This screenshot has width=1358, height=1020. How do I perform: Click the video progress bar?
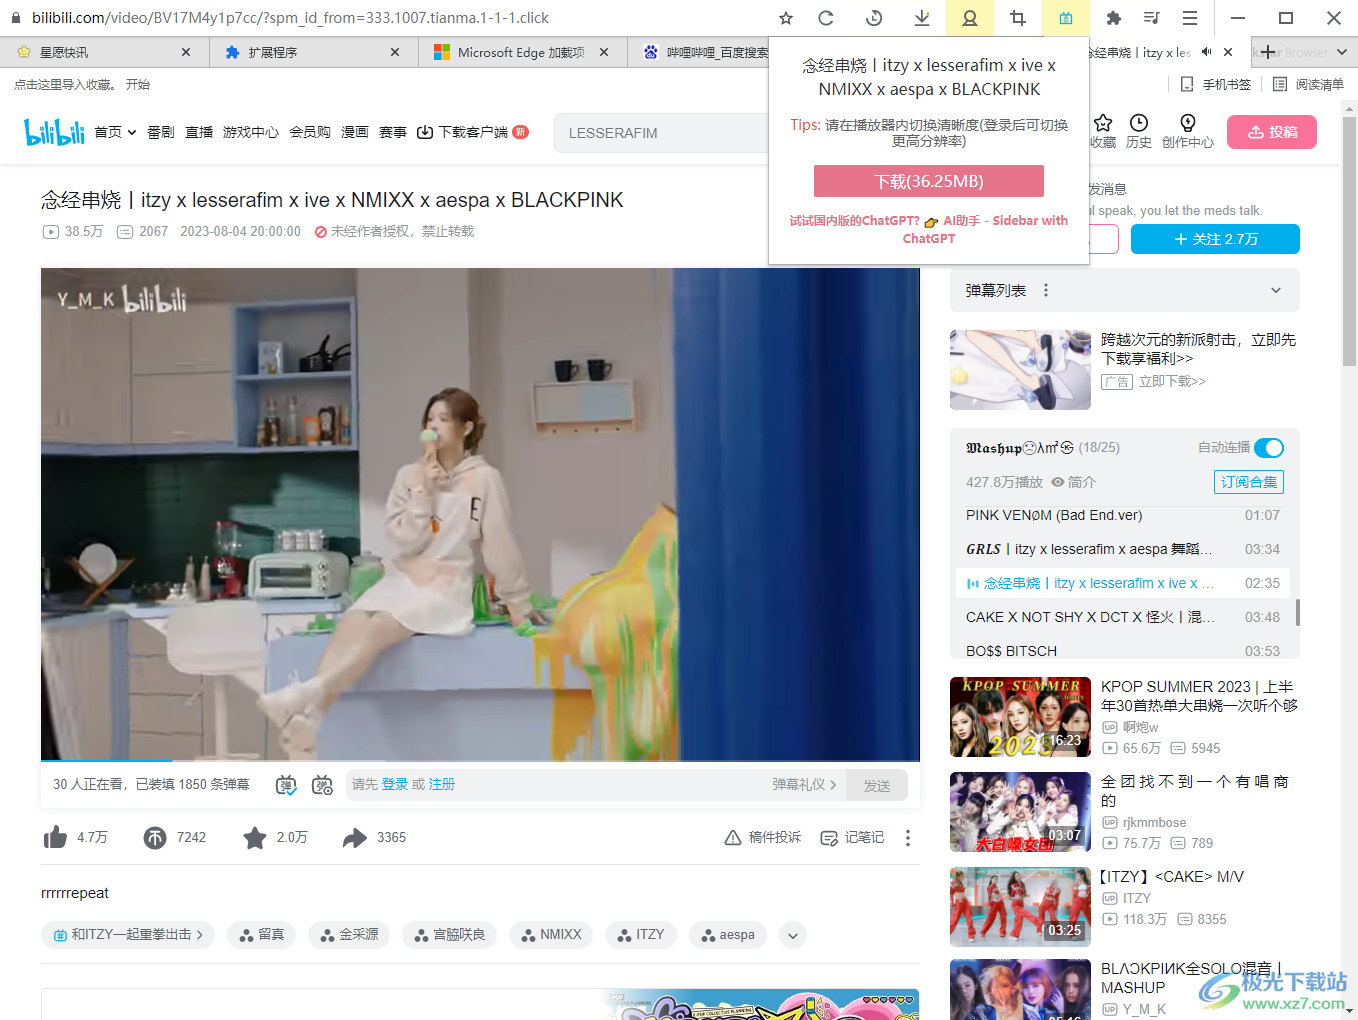tap(480, 760)
